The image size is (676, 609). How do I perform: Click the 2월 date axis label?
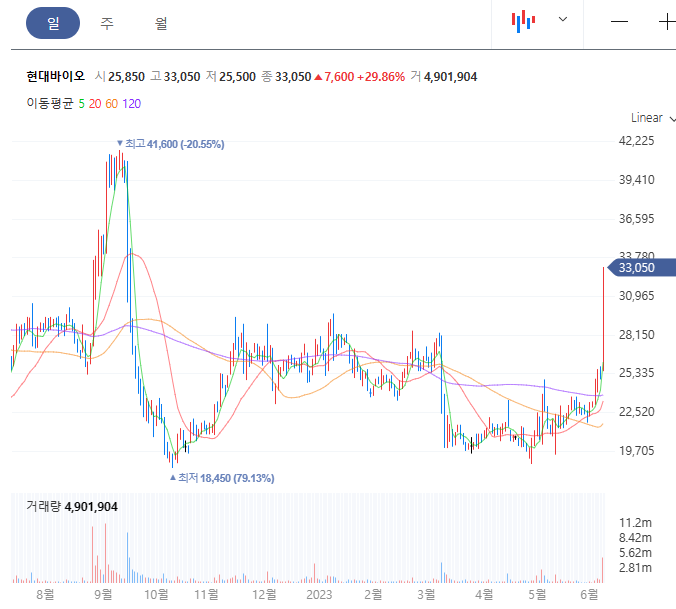tap(373, 595)
